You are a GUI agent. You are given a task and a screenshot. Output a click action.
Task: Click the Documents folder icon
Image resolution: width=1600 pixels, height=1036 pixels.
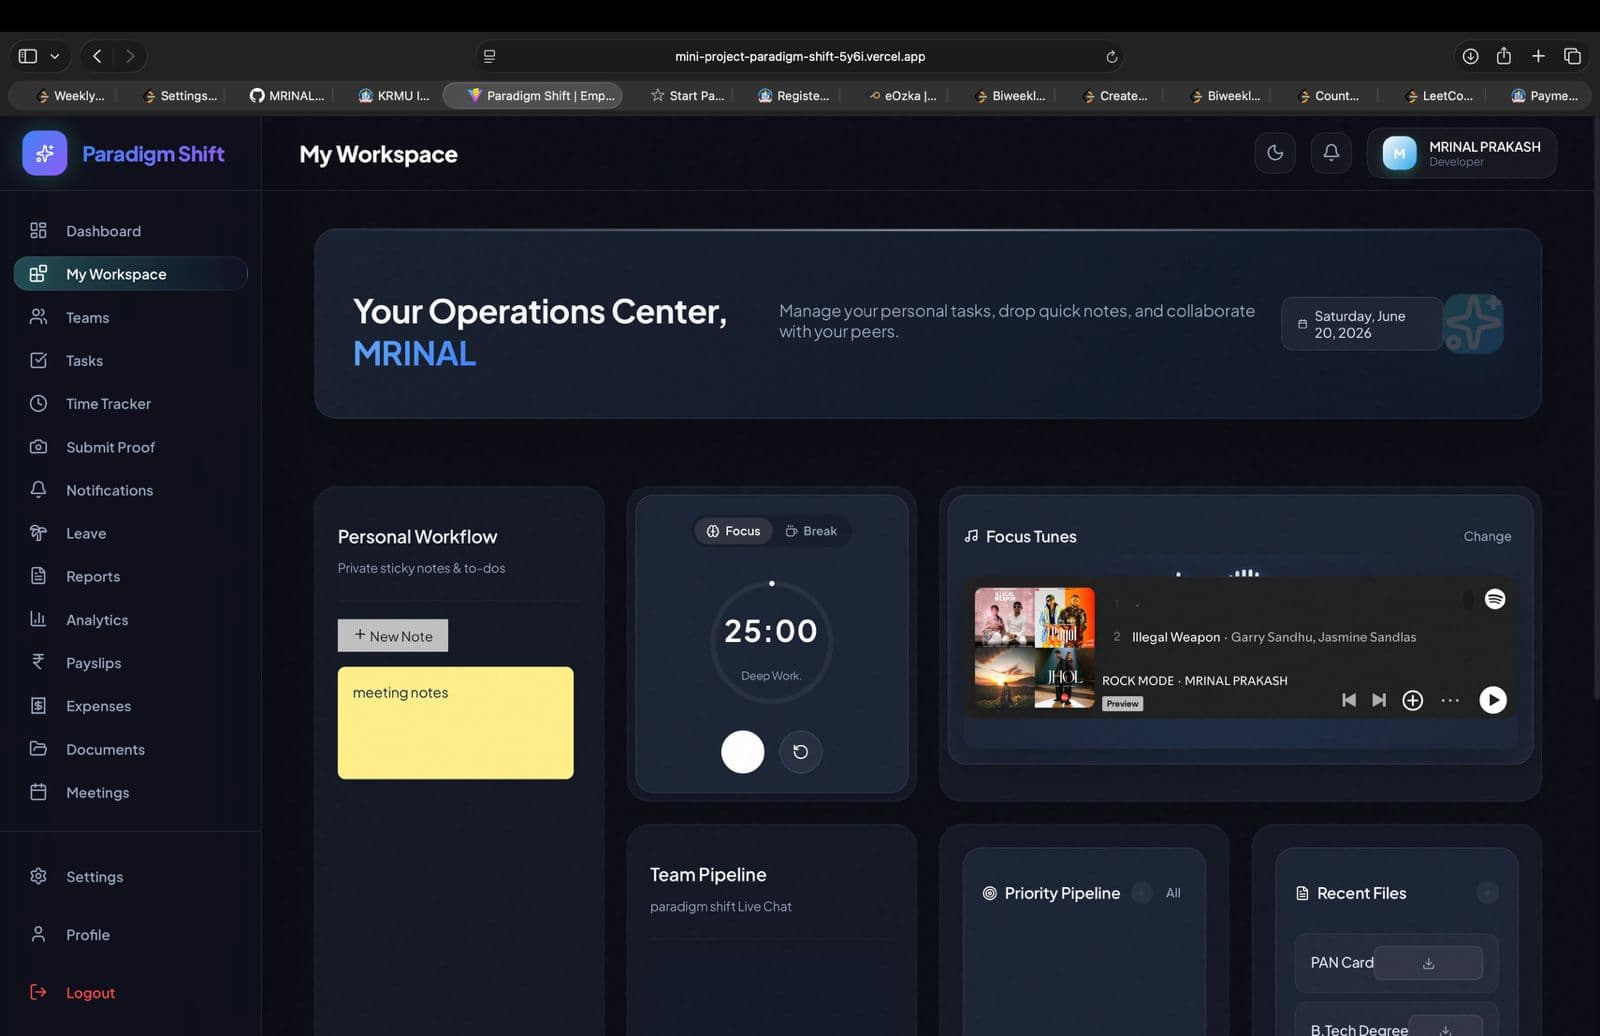(38, 749)
